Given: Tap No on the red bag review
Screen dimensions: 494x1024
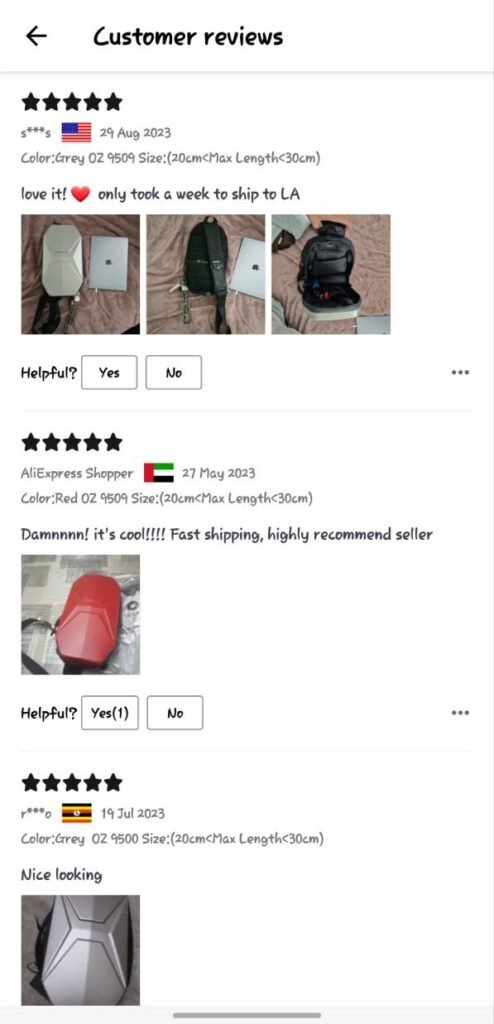Looking at the screenshot, I should coord(175,712).
